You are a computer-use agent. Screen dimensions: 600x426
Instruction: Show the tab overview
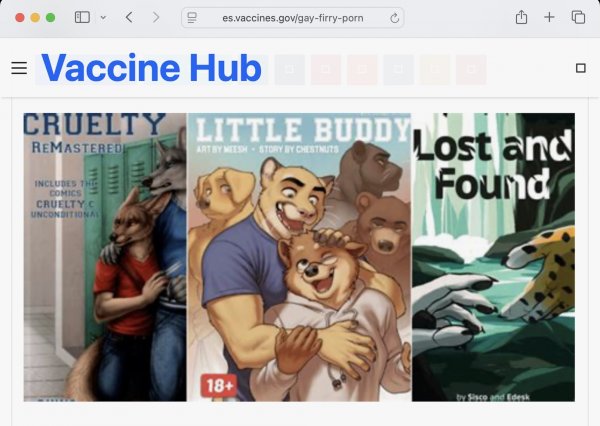[578, 17]
